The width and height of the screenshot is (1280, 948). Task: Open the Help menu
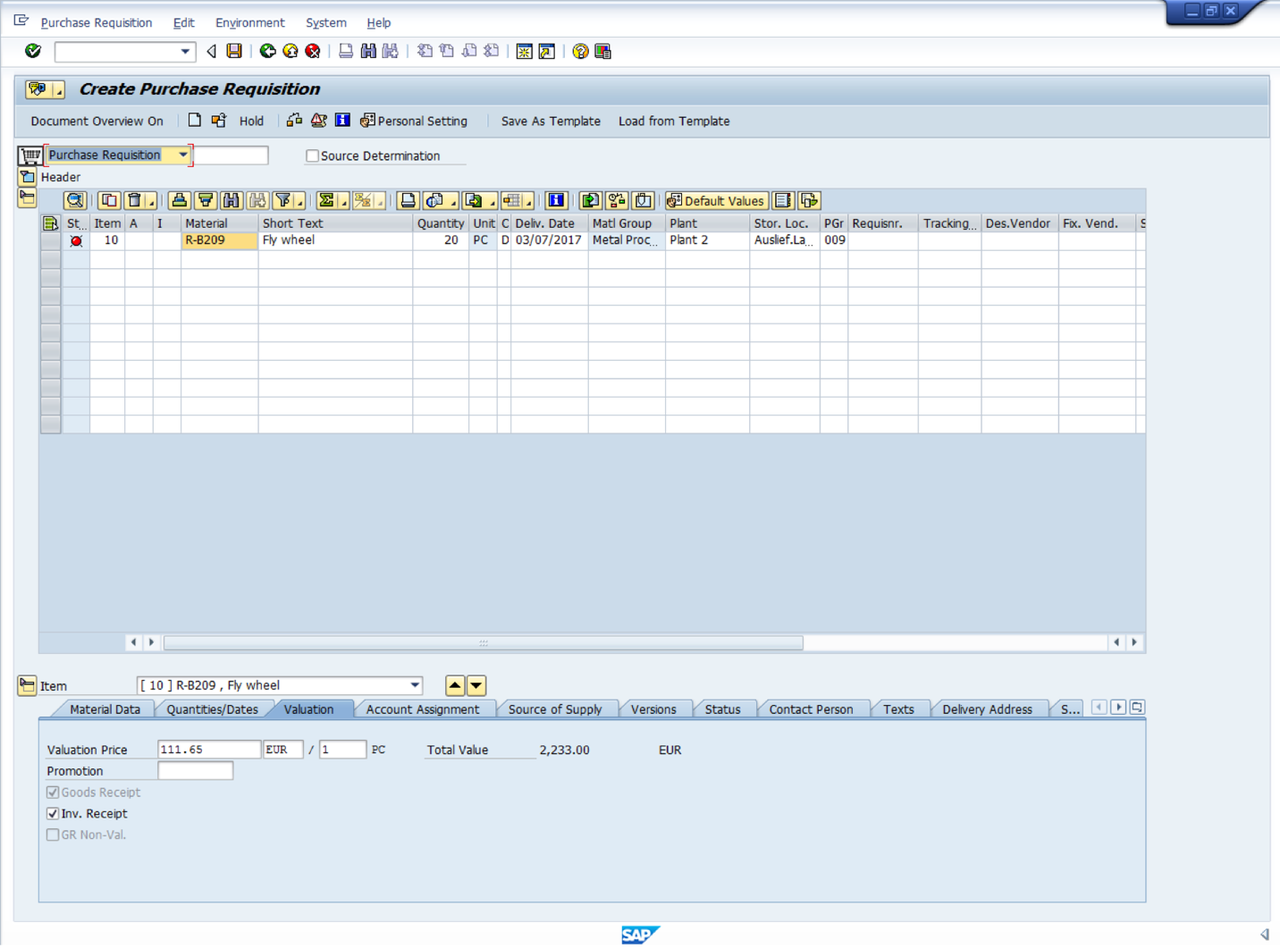[379, 22]
